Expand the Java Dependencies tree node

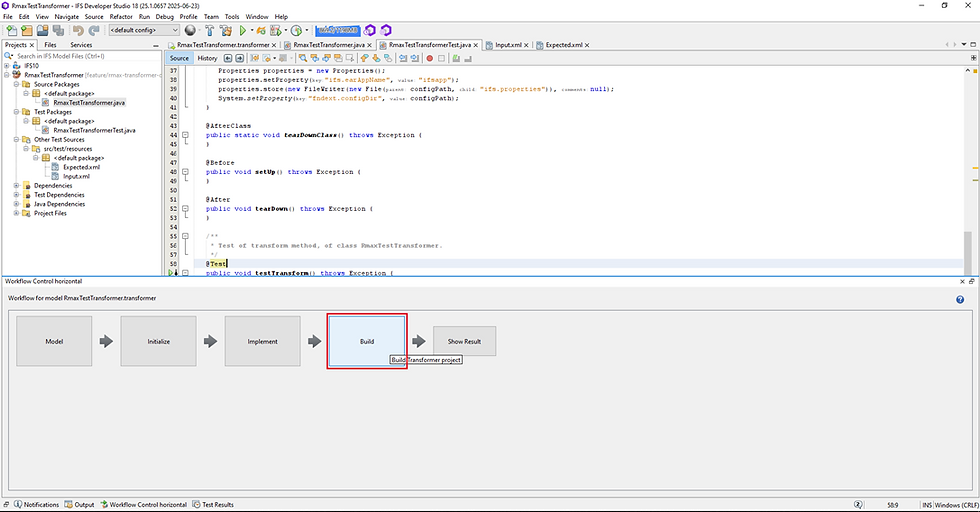(x=16, y=204)
